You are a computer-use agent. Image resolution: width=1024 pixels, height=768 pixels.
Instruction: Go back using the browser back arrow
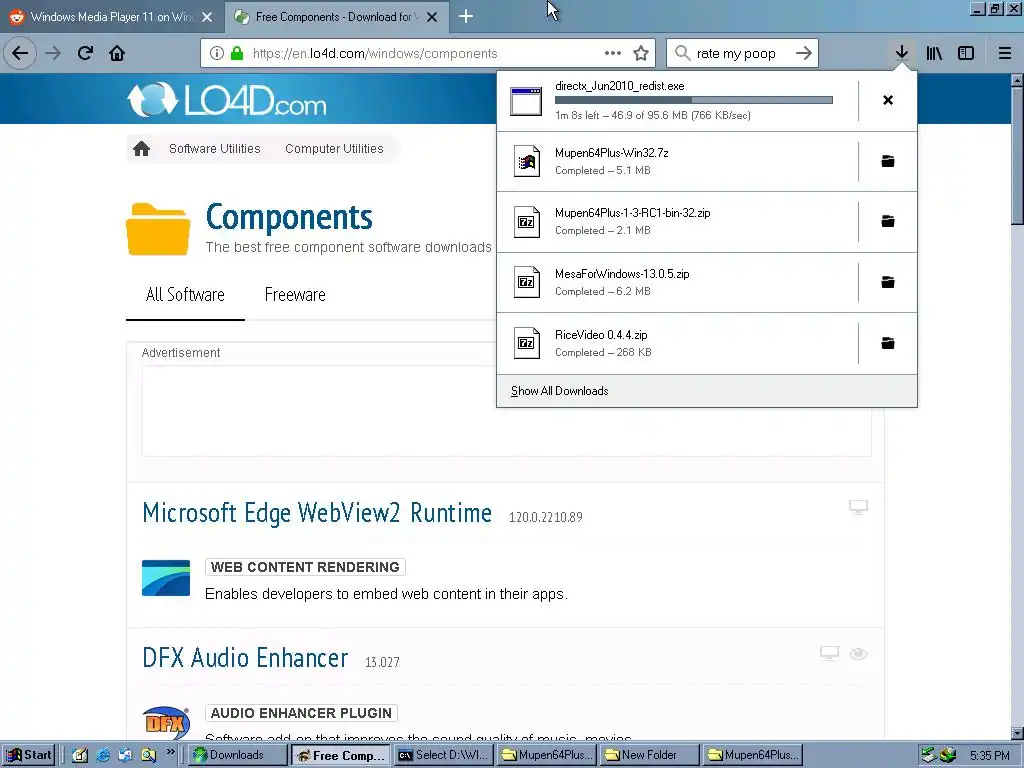20,53
